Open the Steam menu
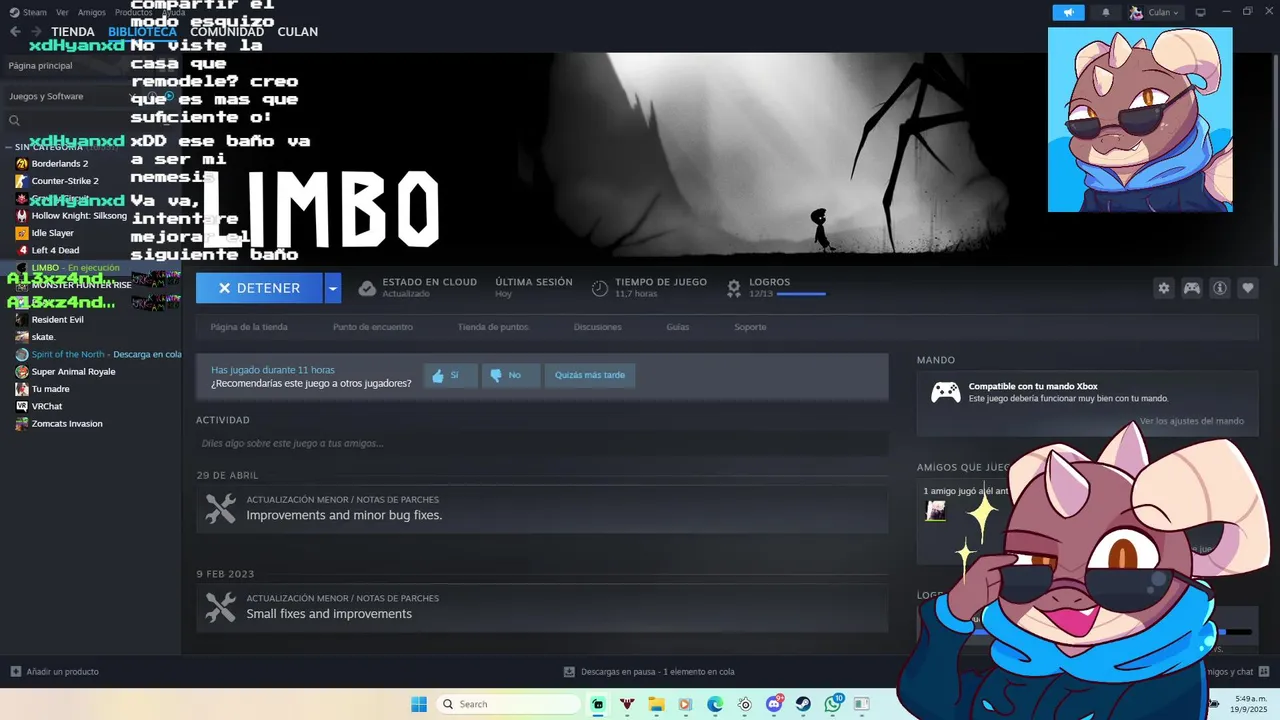The height and width of the screenshot is (720, 1280). tap(29, 12)
